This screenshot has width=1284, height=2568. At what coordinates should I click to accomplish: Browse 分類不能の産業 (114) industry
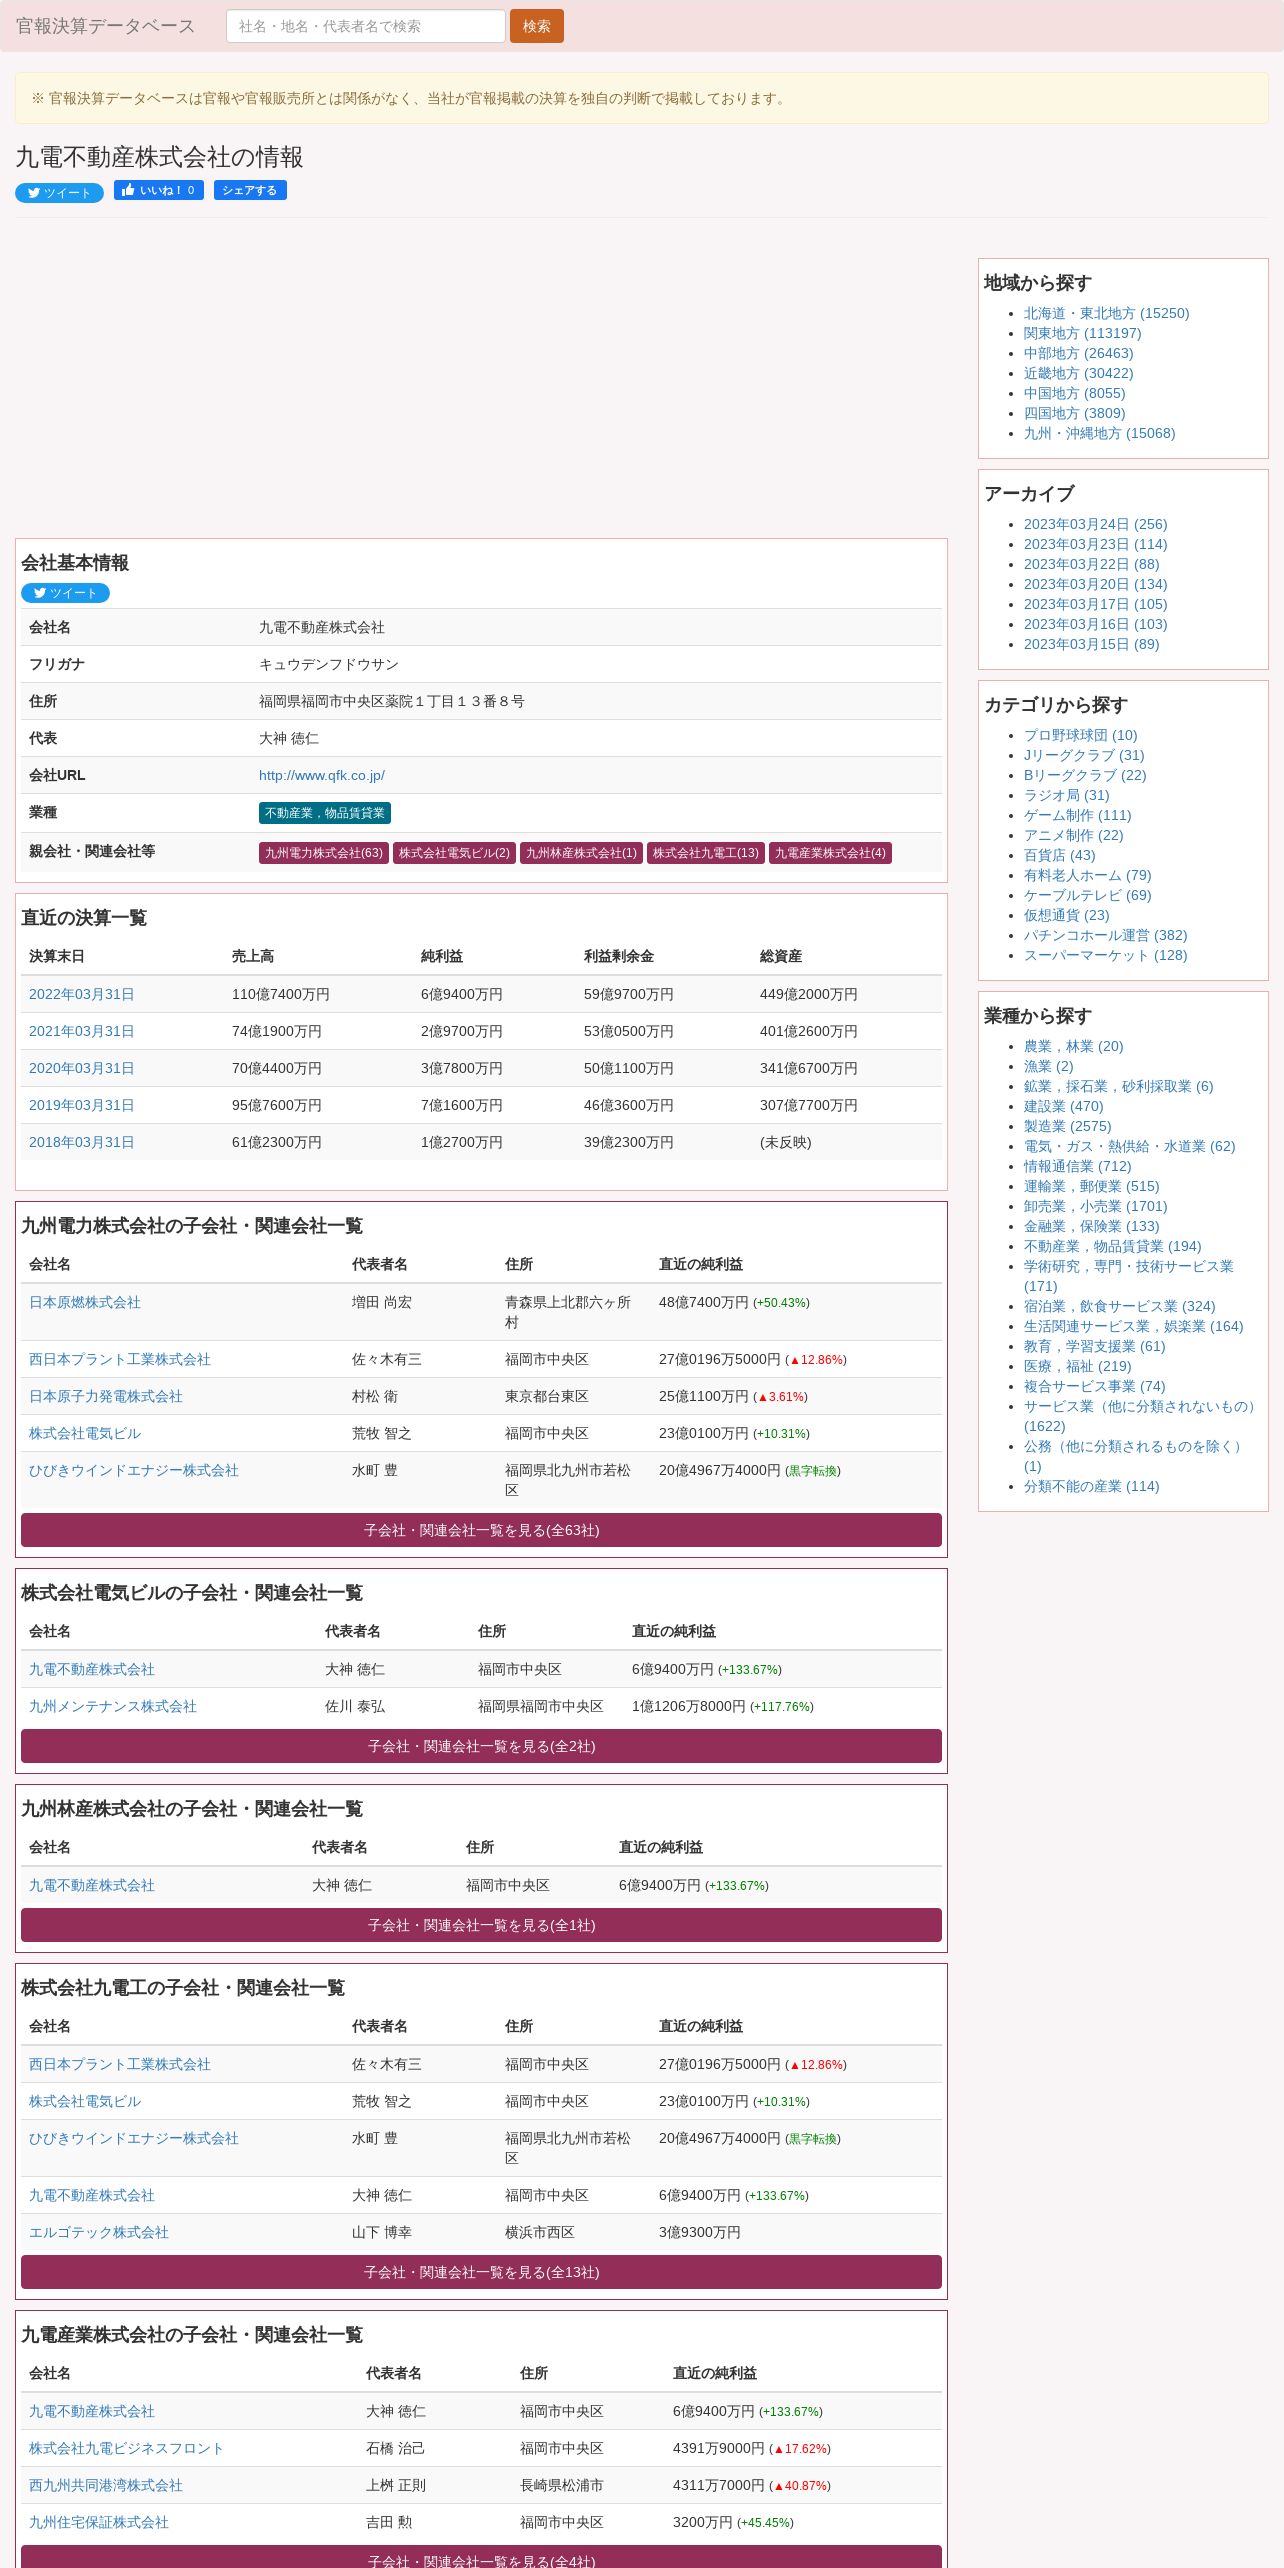[x=1091, y=1486]
